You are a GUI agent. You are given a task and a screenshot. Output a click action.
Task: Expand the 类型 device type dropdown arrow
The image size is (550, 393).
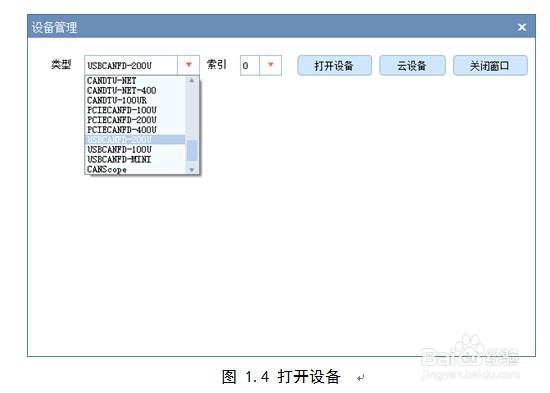click(x=189, y=65)
